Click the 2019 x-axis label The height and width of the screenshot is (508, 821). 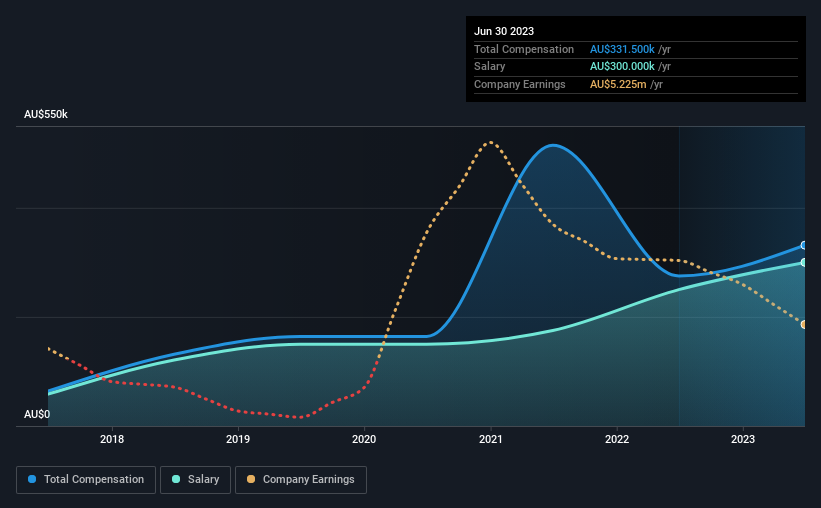238,439
